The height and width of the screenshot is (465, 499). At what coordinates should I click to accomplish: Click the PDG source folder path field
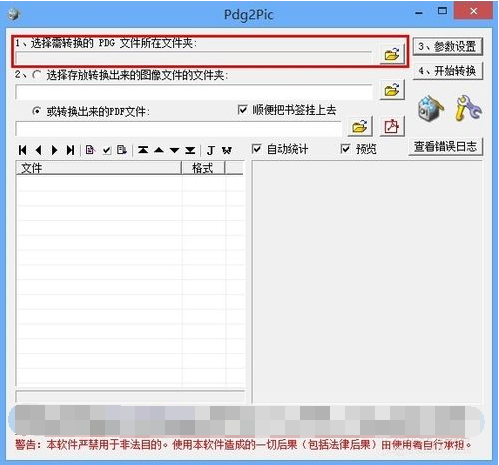click(x=193, y=58)
